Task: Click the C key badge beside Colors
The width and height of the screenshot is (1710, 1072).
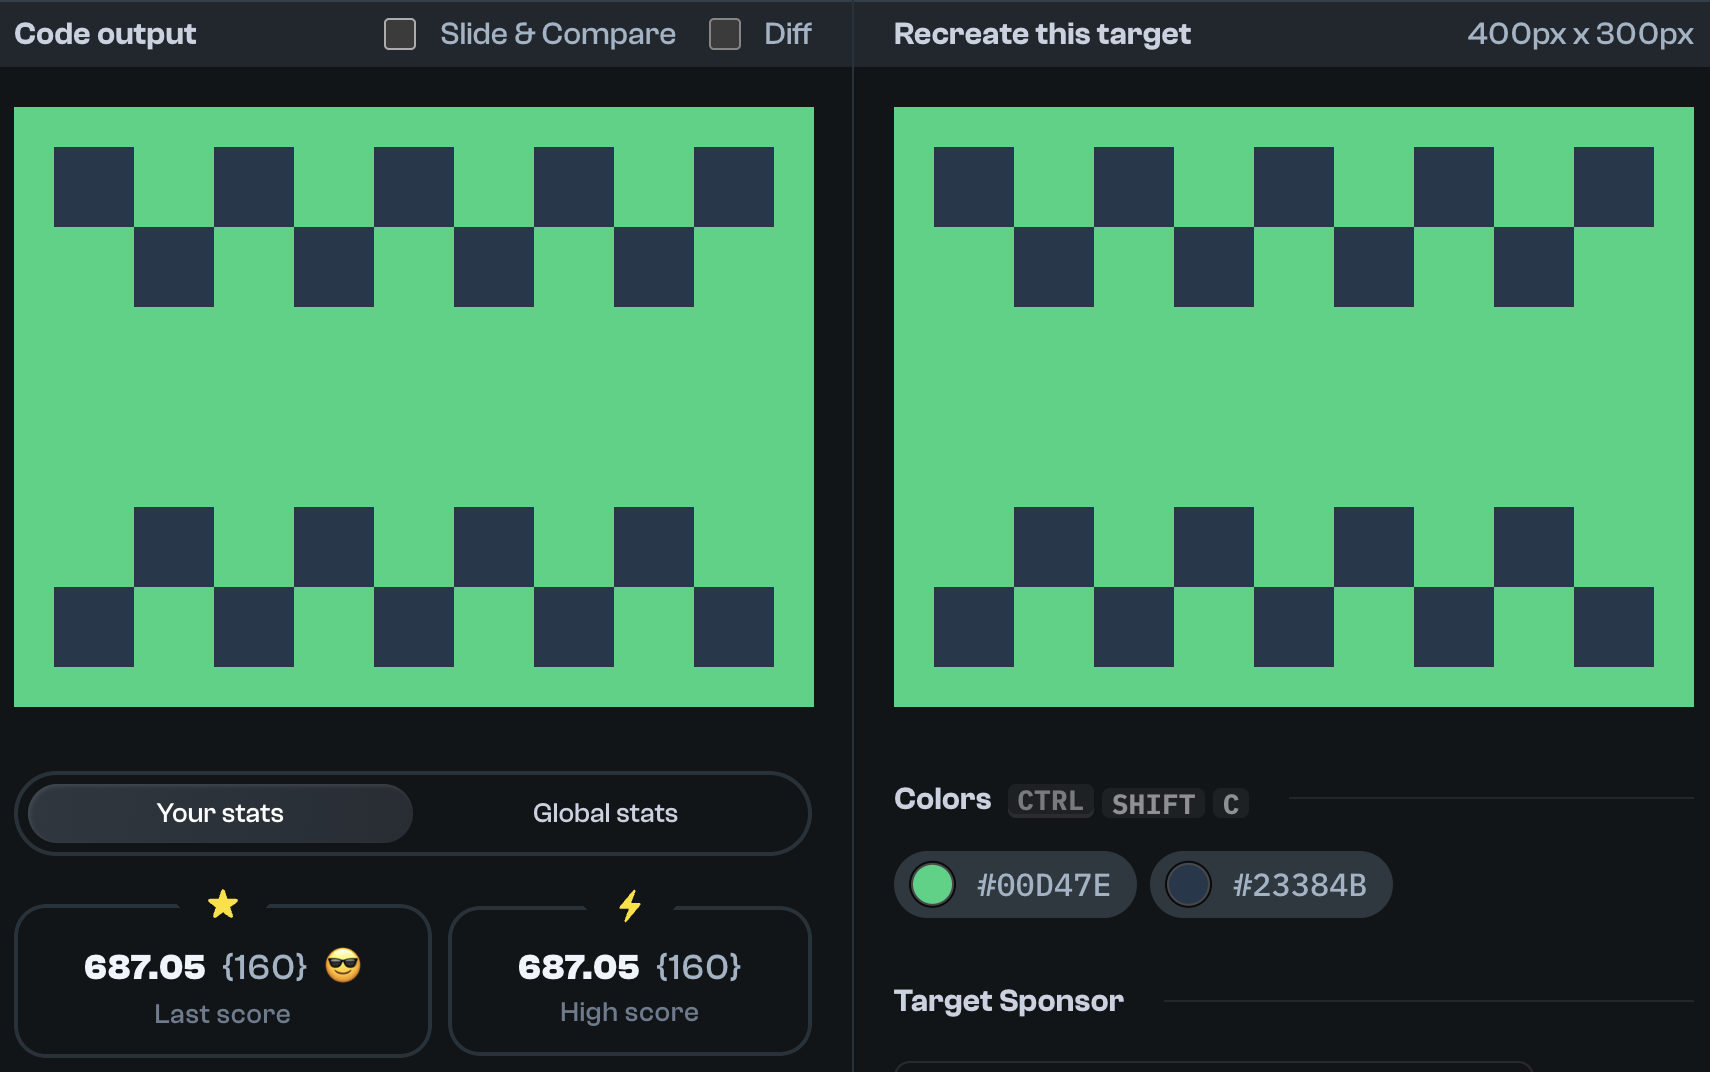Action: pyautogui.click(x=1231, y=803)
